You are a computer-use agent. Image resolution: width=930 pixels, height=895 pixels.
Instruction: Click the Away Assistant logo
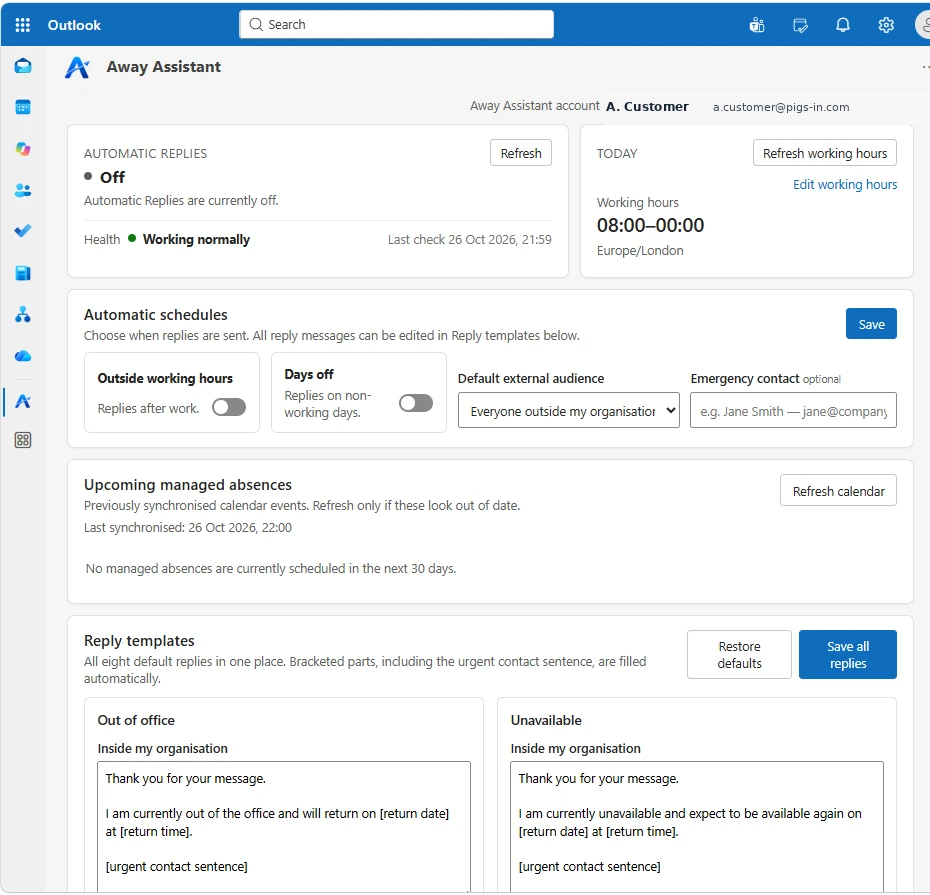(78, 67)
